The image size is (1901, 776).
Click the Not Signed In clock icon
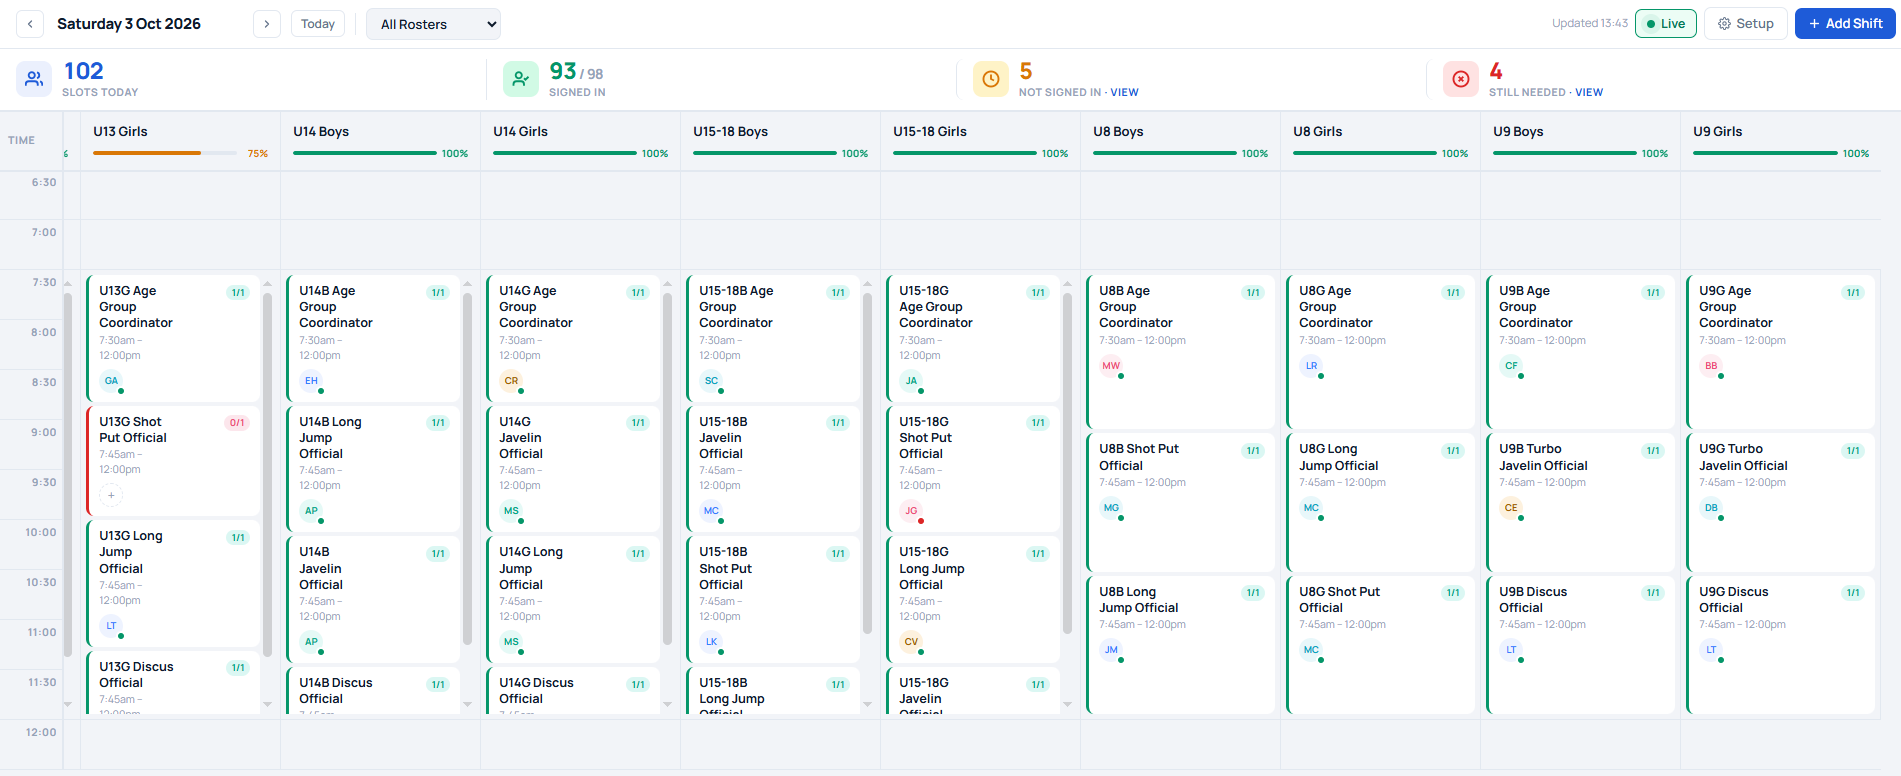[x=991, y=79]
